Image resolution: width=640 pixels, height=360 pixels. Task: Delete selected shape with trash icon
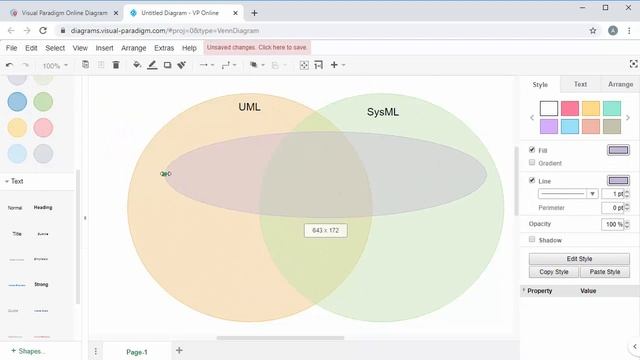[x=116, y=65]
